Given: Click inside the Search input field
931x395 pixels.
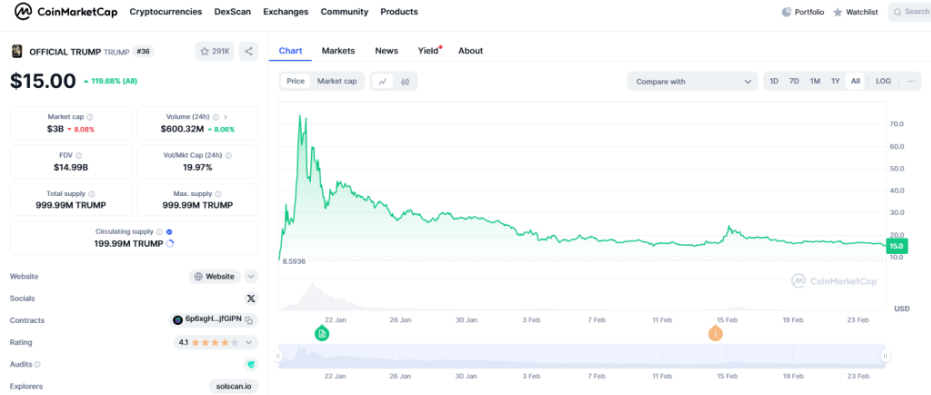Looking at the screenshot, I should click(909, 12).
